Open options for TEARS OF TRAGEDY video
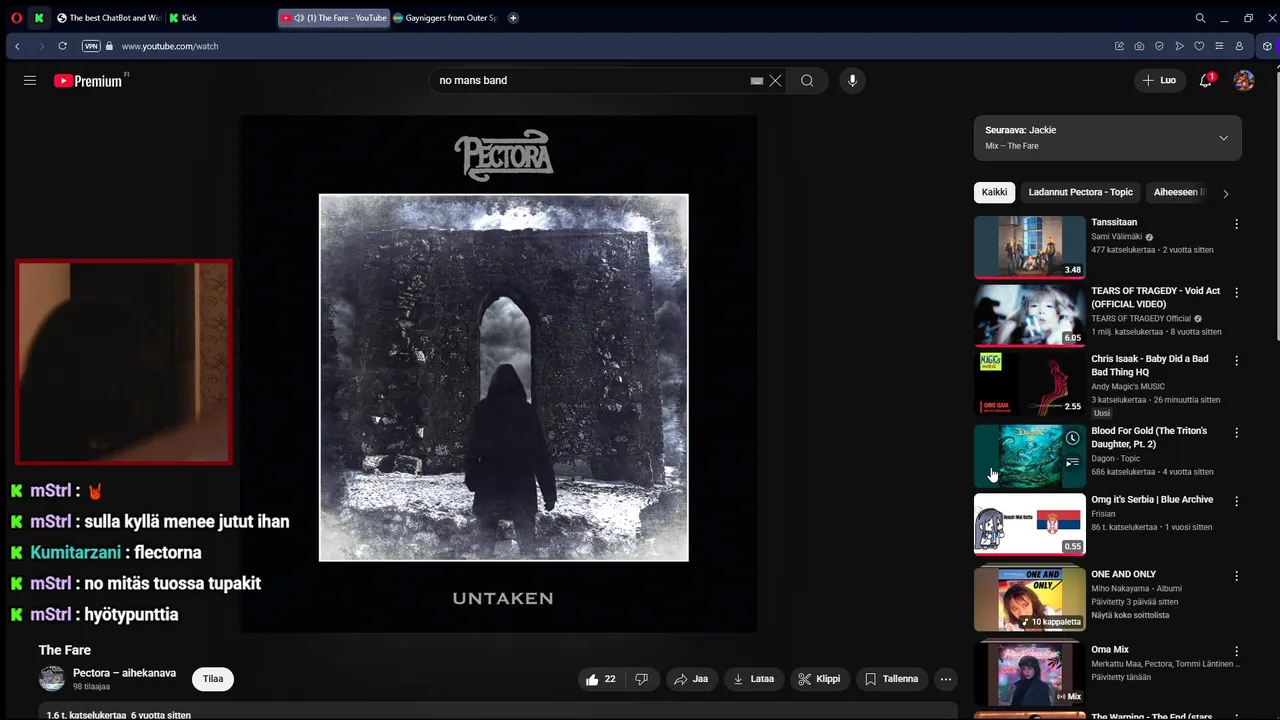The height and width of the screenshot is (720, 1280). point(1236,293)
